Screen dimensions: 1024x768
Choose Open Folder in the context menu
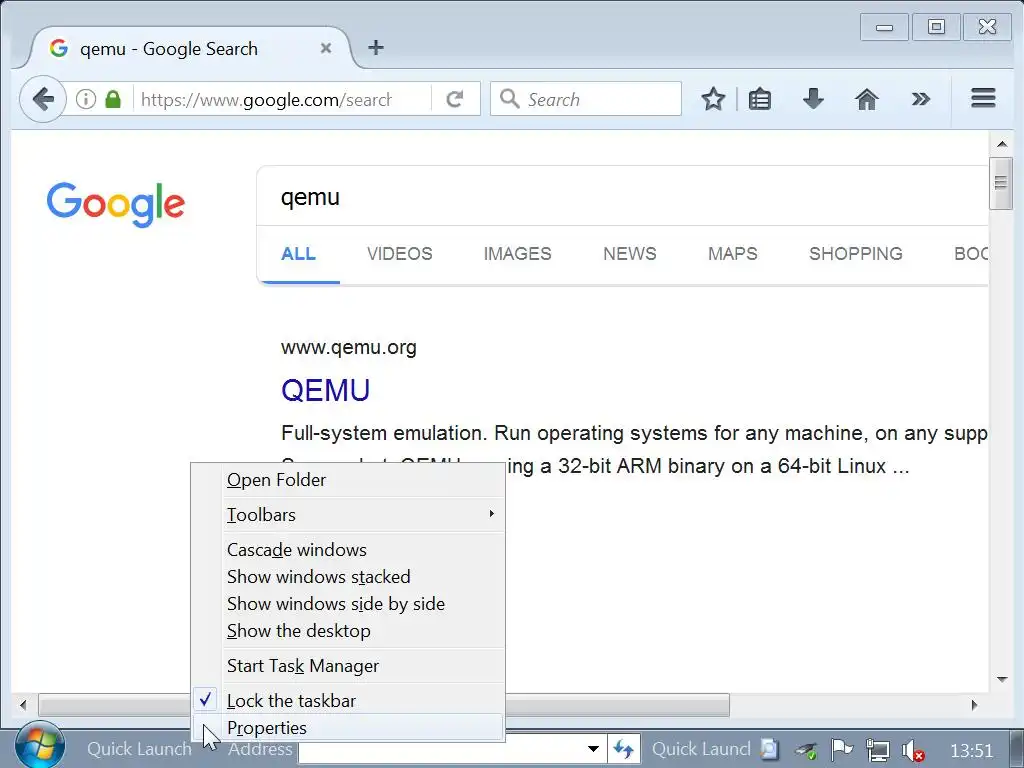click(x=348, y=480)
